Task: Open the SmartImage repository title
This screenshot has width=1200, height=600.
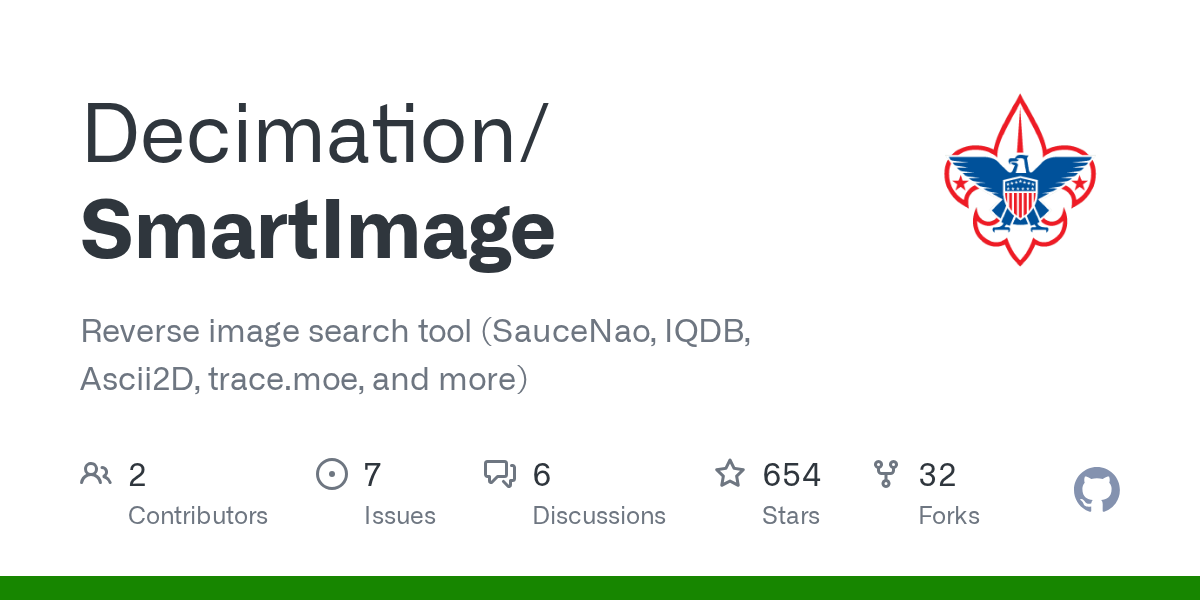Action: point(317,229)
